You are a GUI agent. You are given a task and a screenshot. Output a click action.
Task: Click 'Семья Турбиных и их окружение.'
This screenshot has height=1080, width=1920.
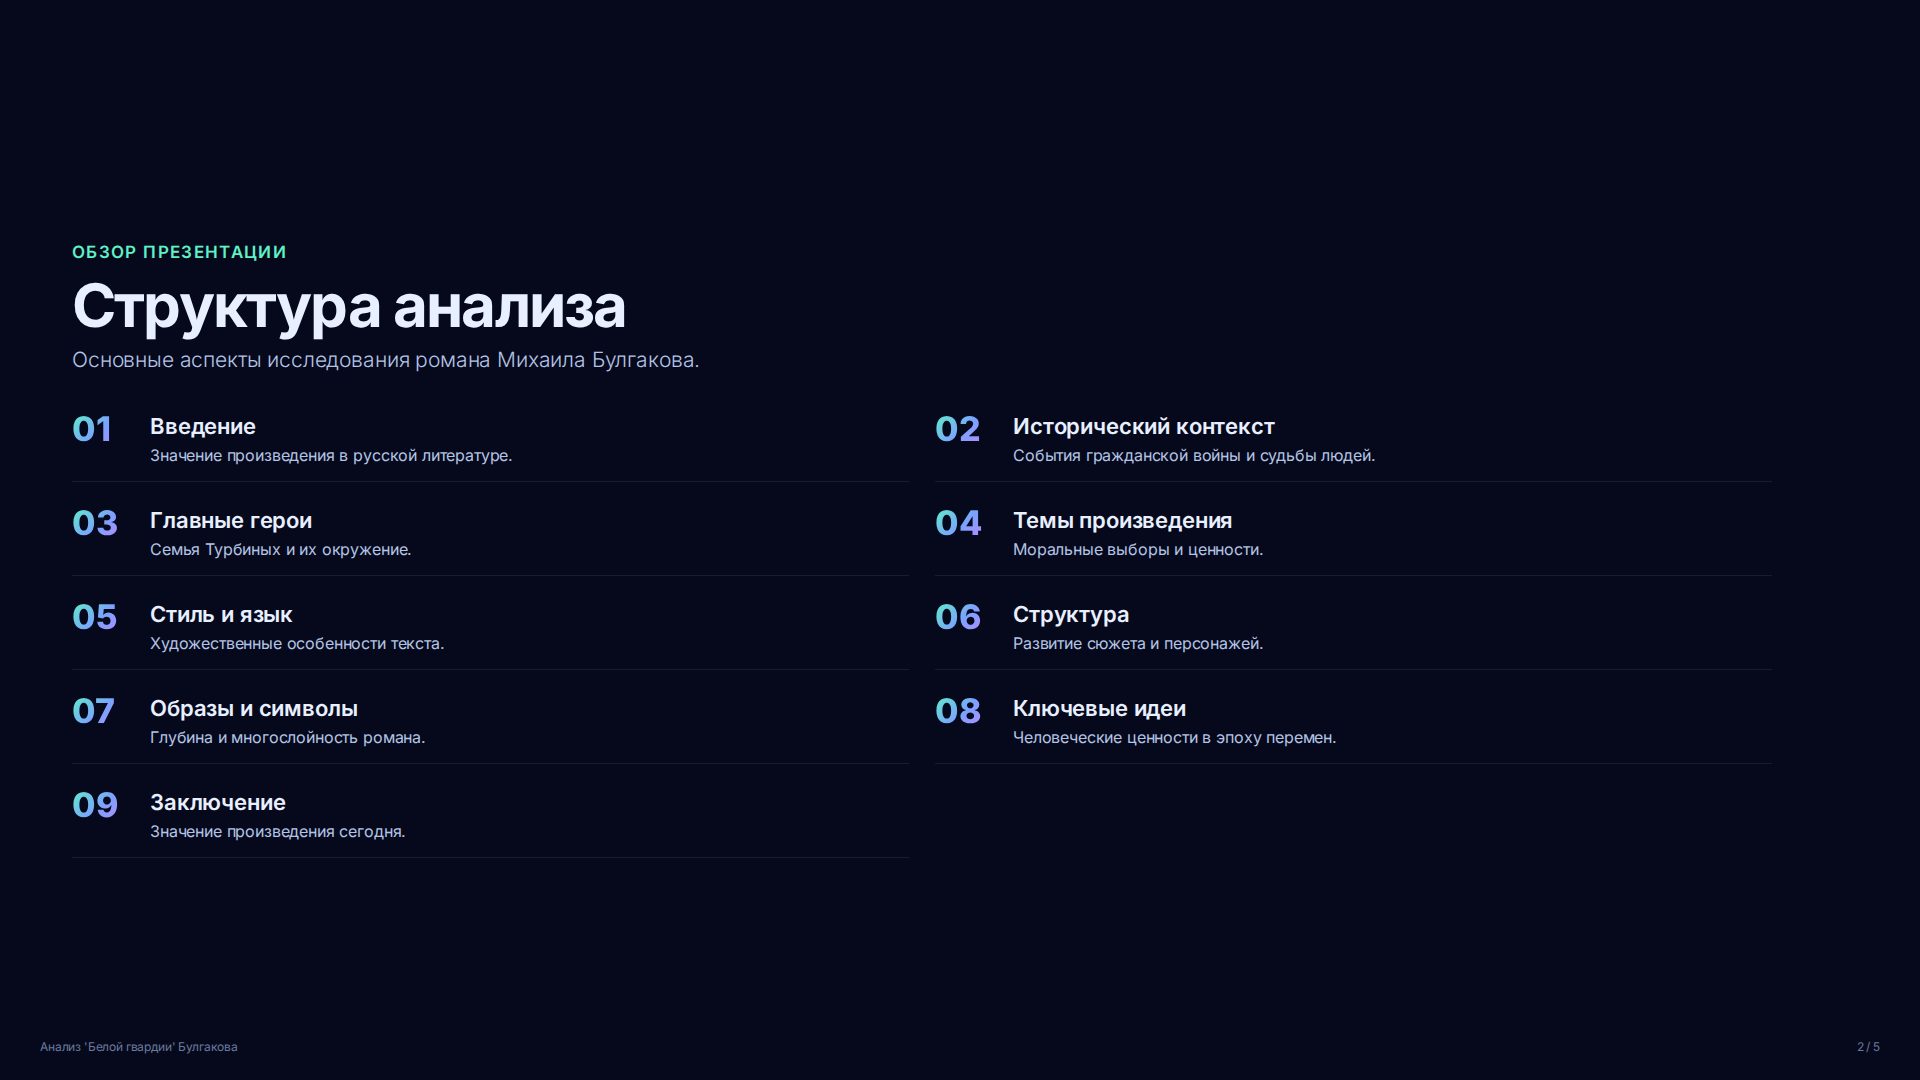[281, 550]
